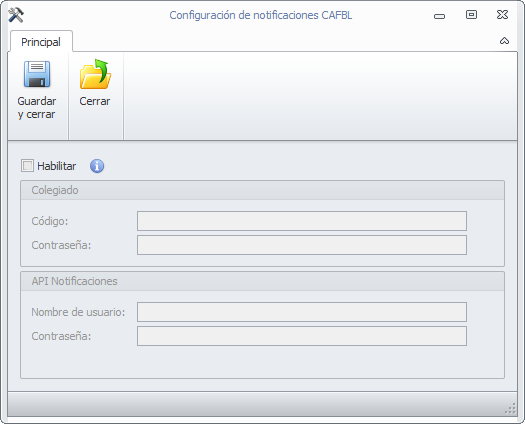Click the blue information icon beside Habilitar
Viewport: 525px width, 424px height.
click(97, 166)
